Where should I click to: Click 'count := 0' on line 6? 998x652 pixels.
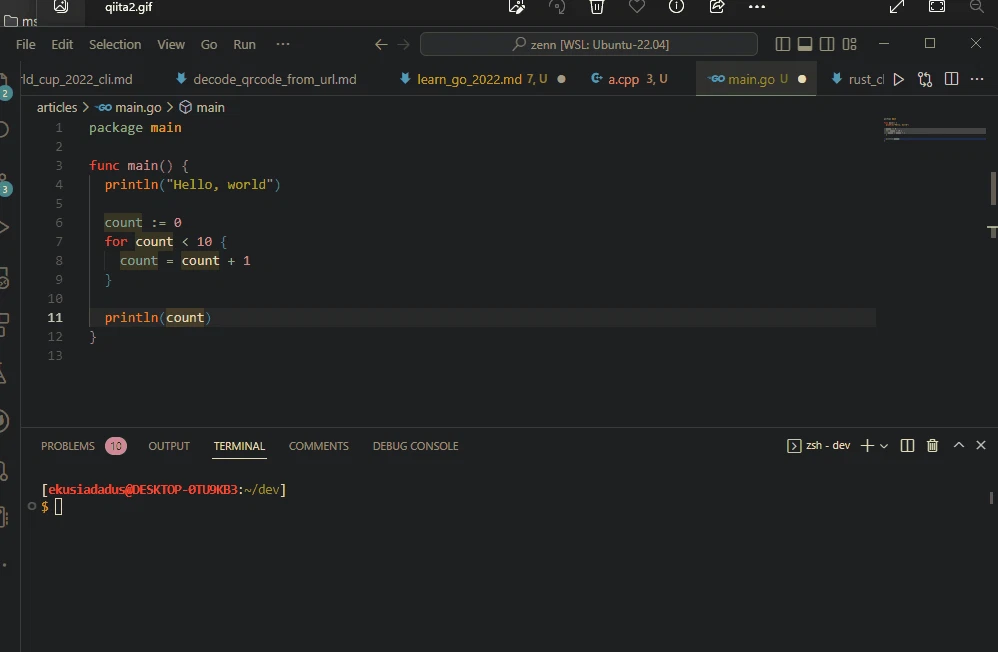[143, 223]
